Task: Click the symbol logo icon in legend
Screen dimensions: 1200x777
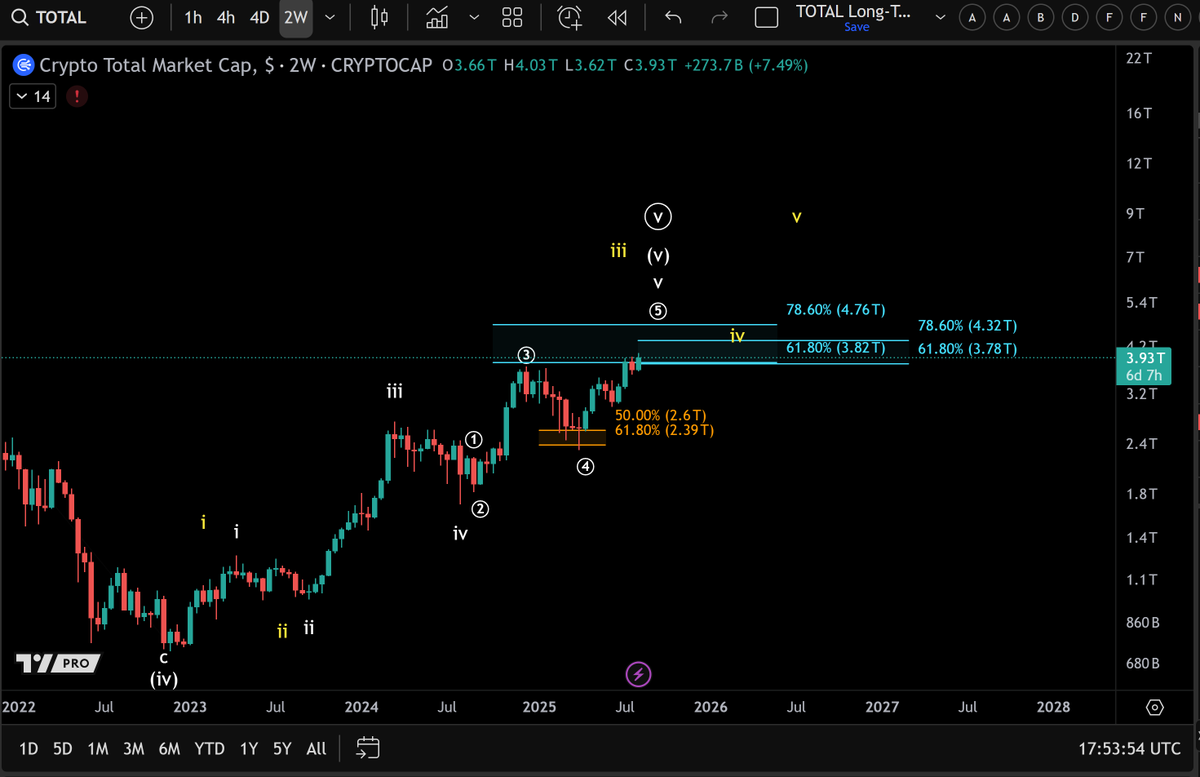Action: [x=22, y=66]
